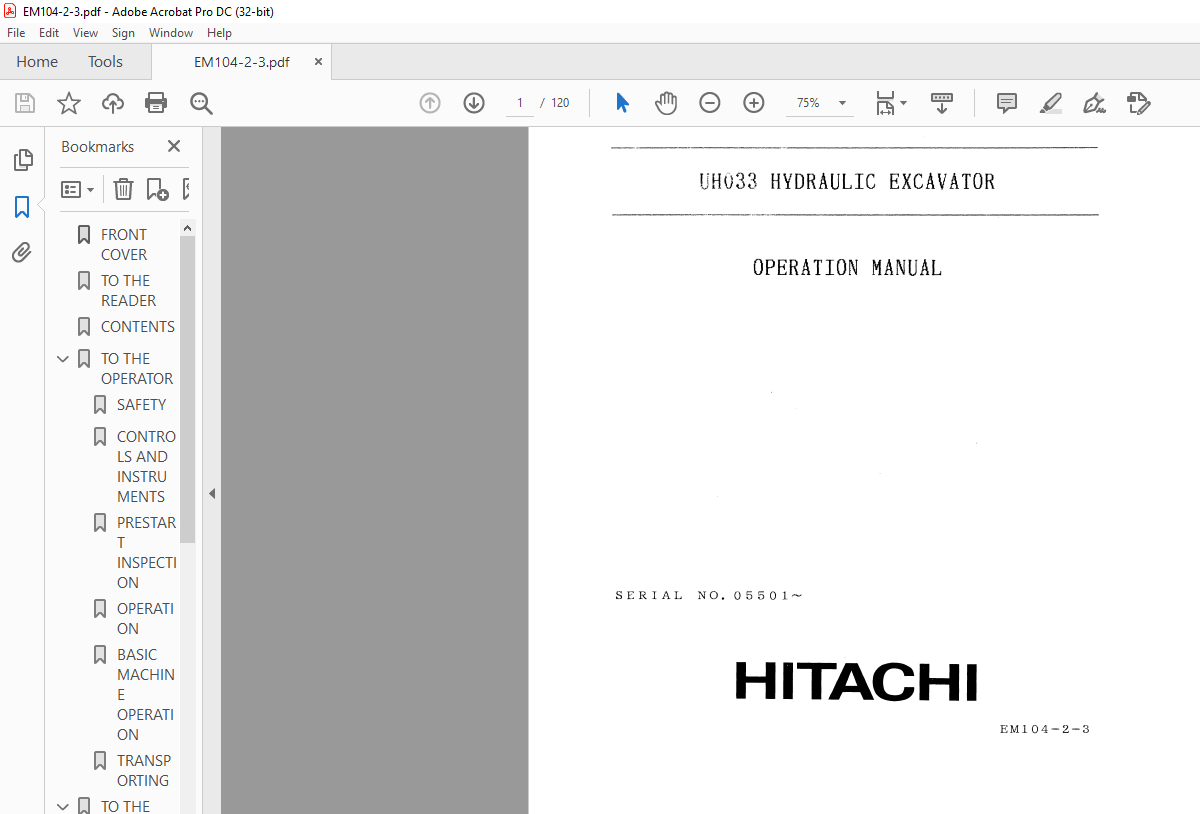Open the SAFETY bookmark
This screenshot has height=814, width=1200.
[x=141, y=404]
